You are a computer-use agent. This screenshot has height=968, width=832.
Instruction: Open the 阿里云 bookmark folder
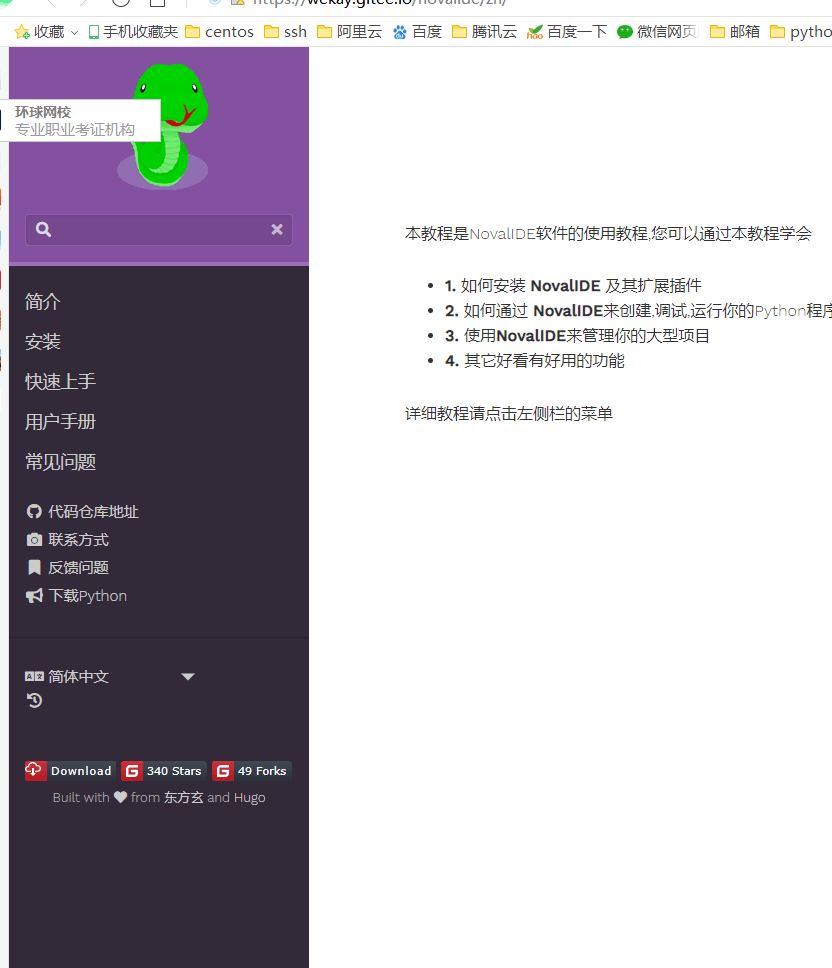pyautogui.click(x=349, y=31)
